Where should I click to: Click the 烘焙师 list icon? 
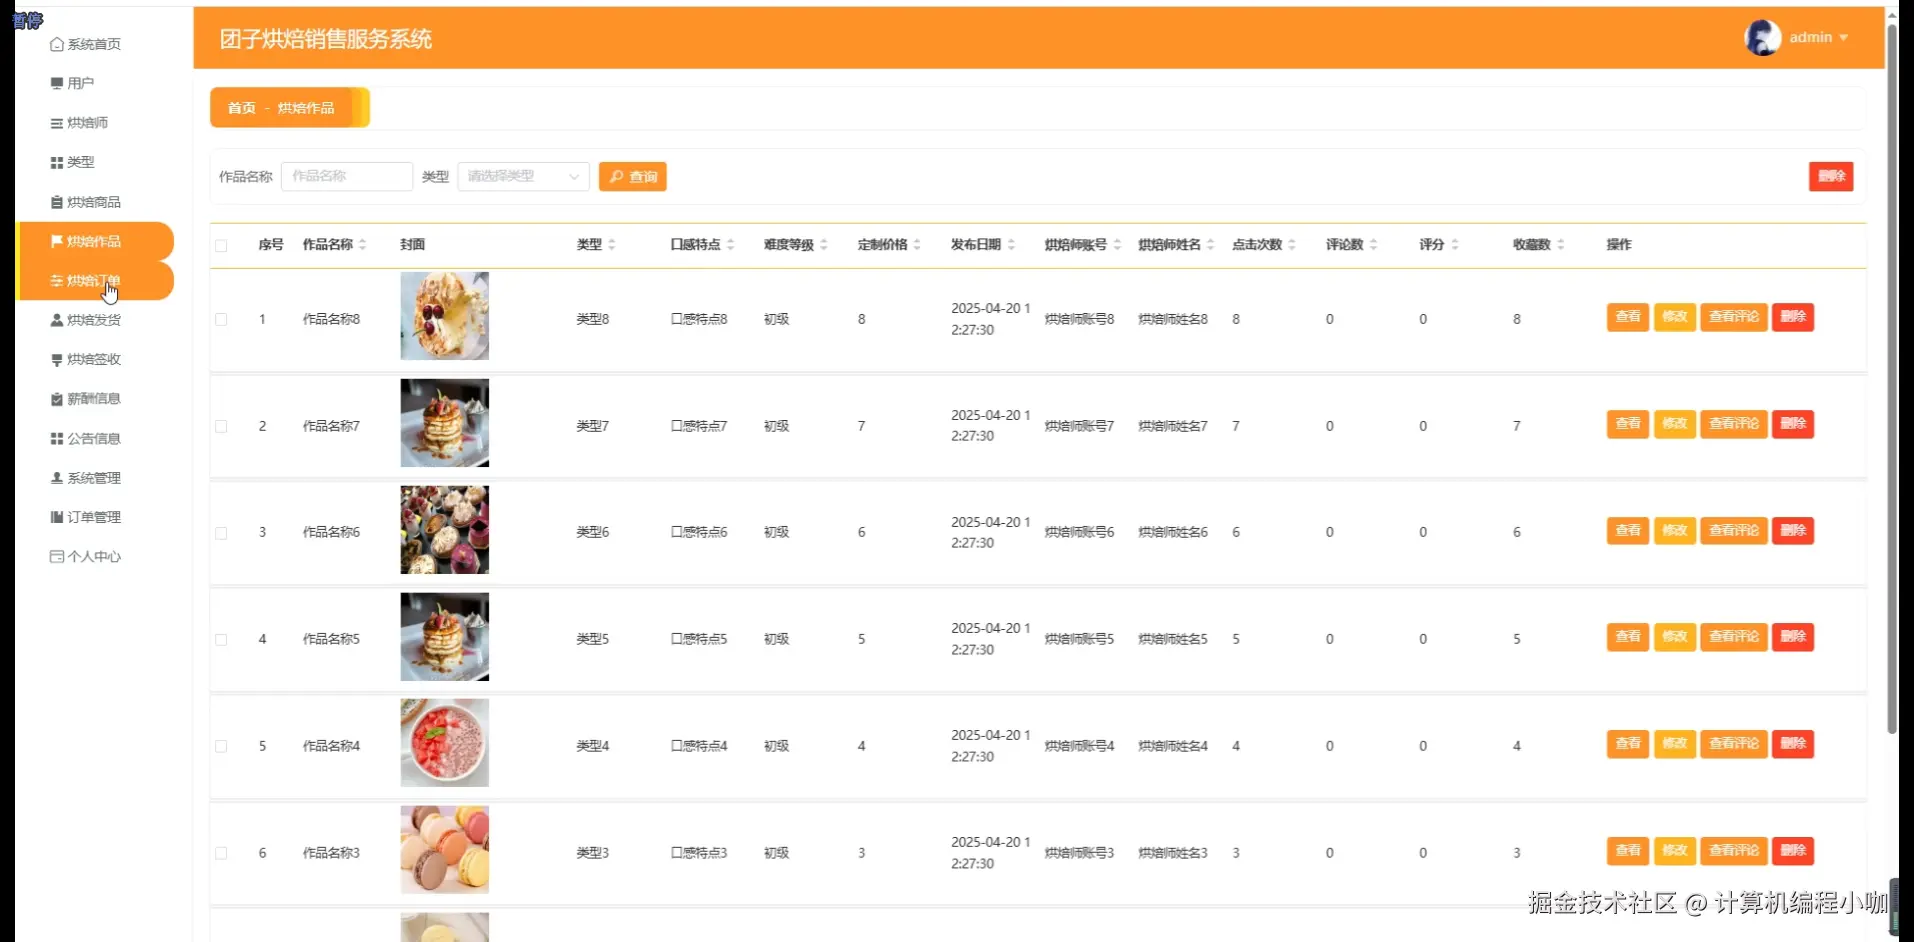point(57,123)
